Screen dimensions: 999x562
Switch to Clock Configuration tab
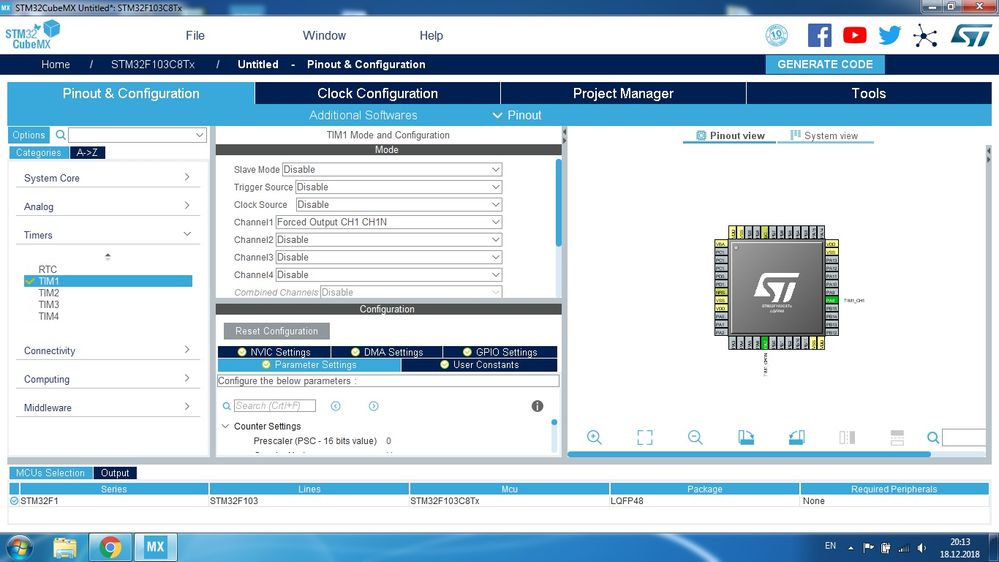[377, 94]
